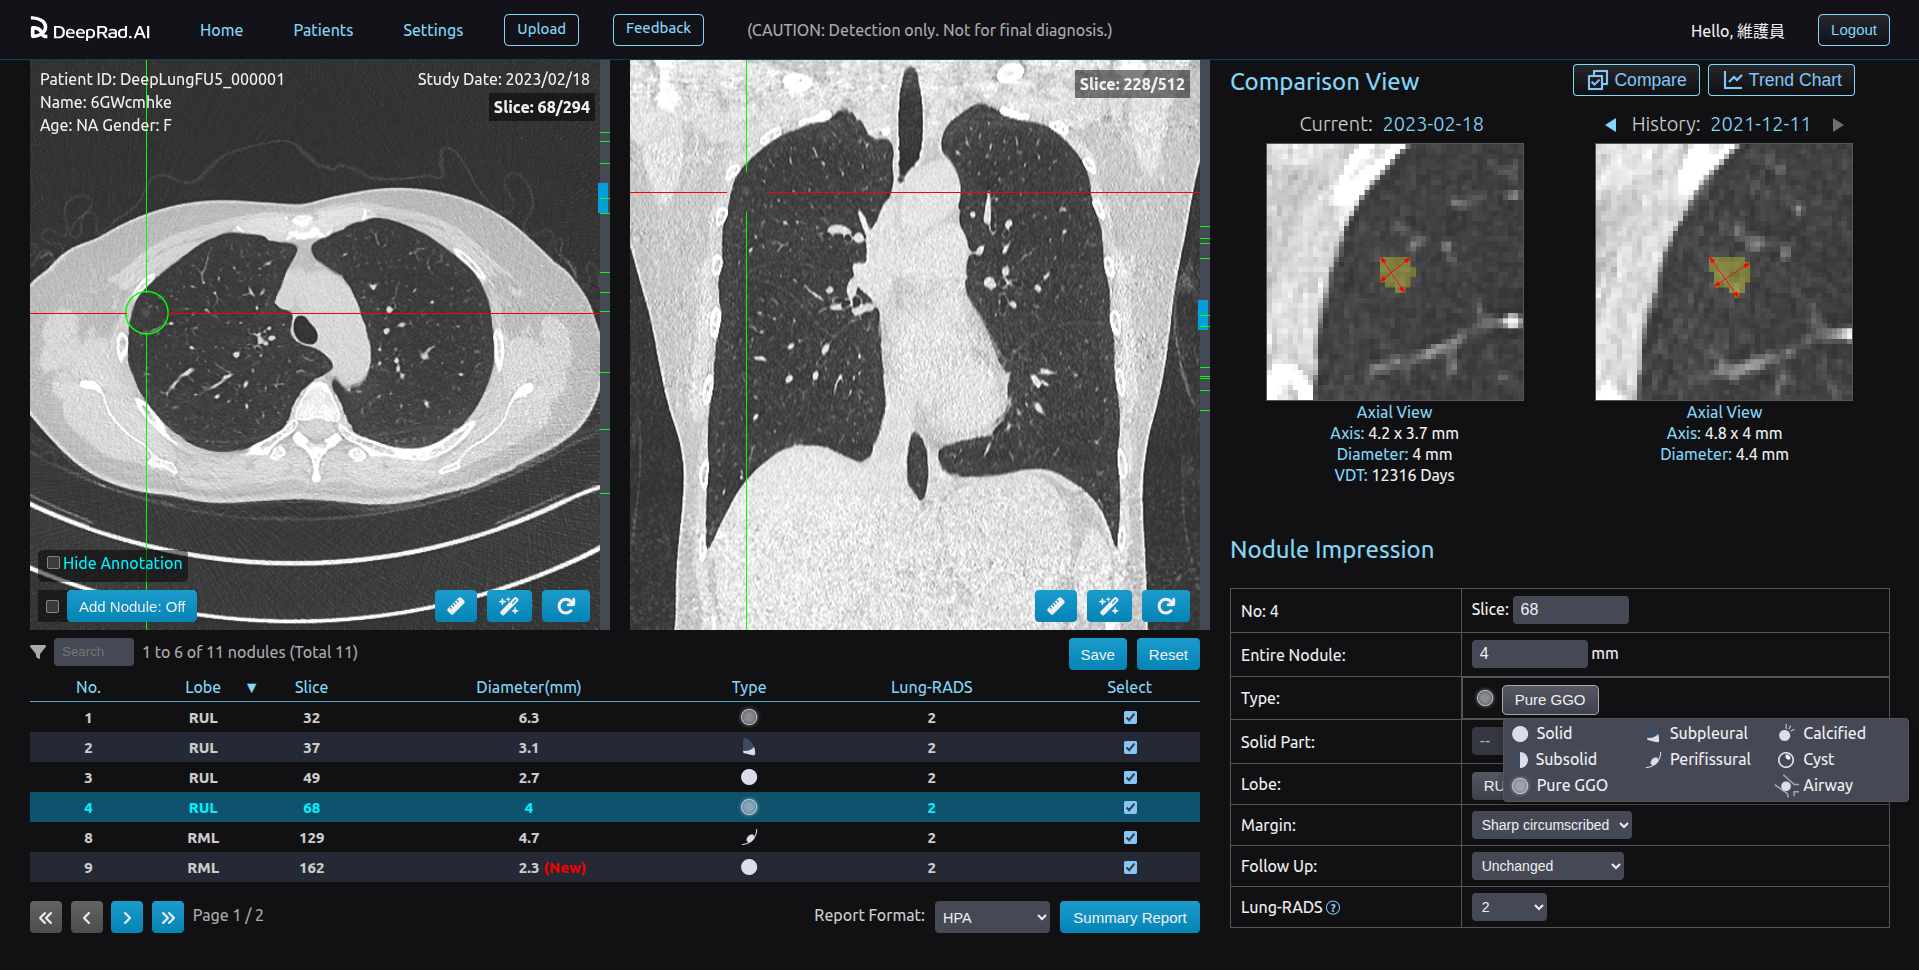Open the Patients menu
The image size is (1919, 970).
click(323, 30)
